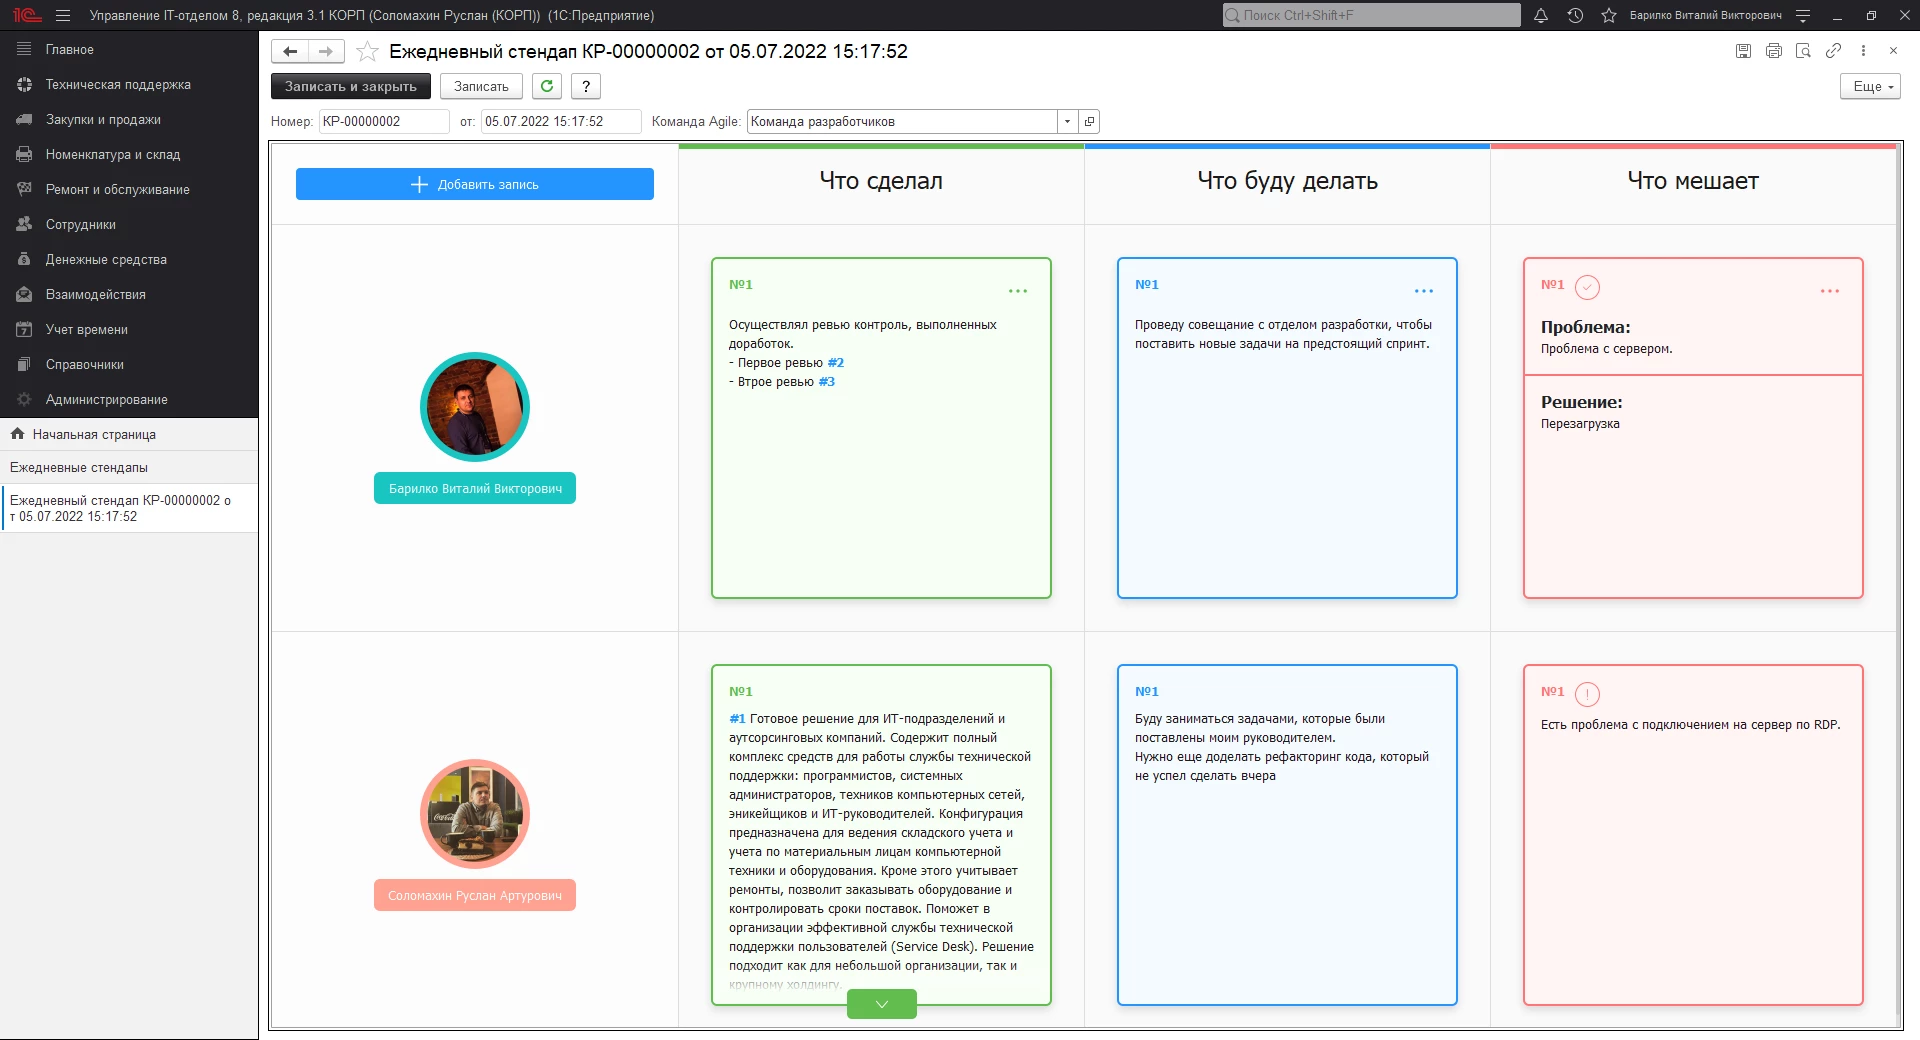The image size is (1920, 1040).
Task: Open the Команда Agile dropdown arrow
Action: point(1067,122)
